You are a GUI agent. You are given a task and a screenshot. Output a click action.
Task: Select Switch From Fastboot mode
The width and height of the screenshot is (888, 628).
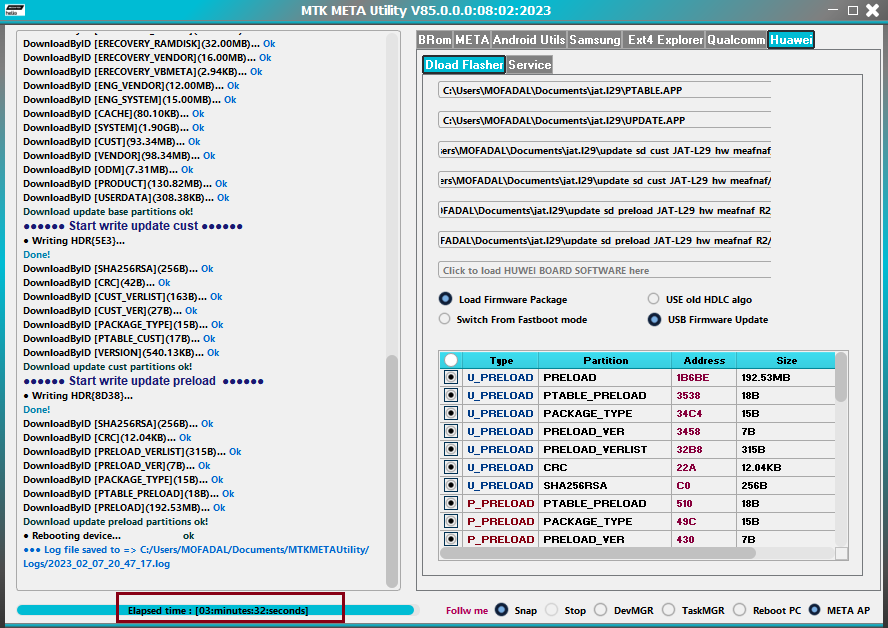point(444,318)
